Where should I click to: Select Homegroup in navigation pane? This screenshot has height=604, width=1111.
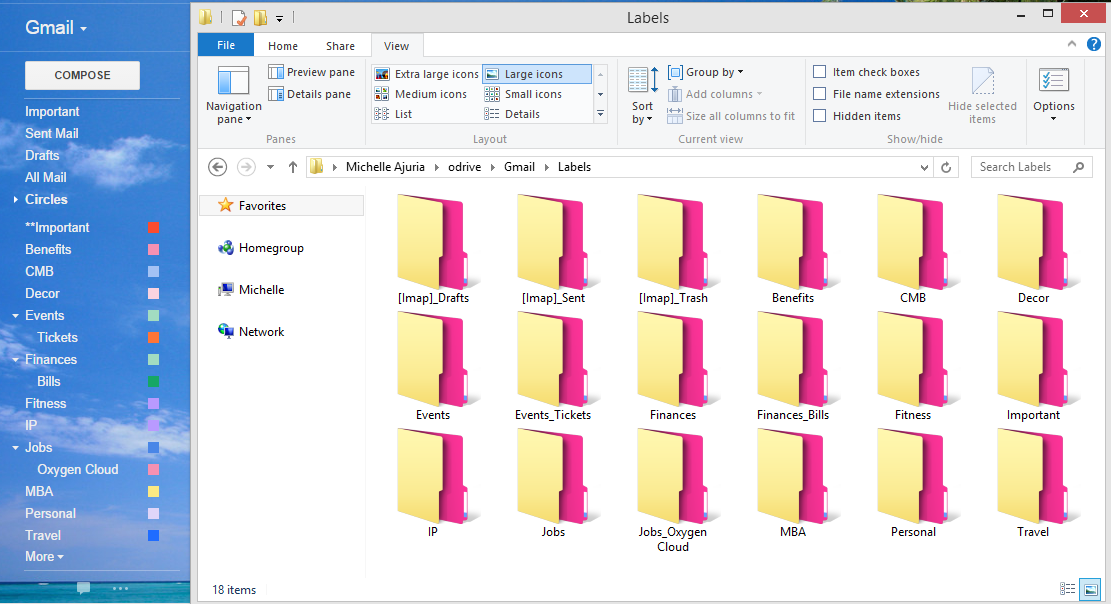tap(261, 247)
